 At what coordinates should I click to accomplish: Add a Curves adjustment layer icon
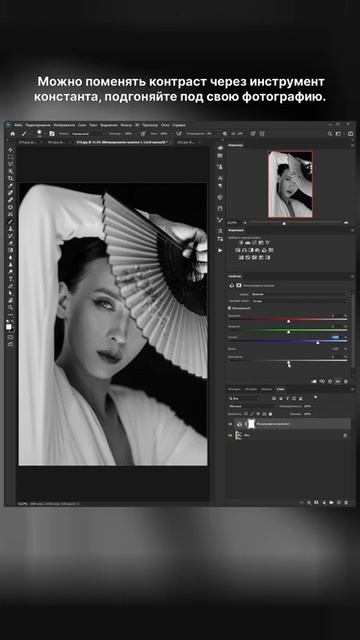(254, 243)
